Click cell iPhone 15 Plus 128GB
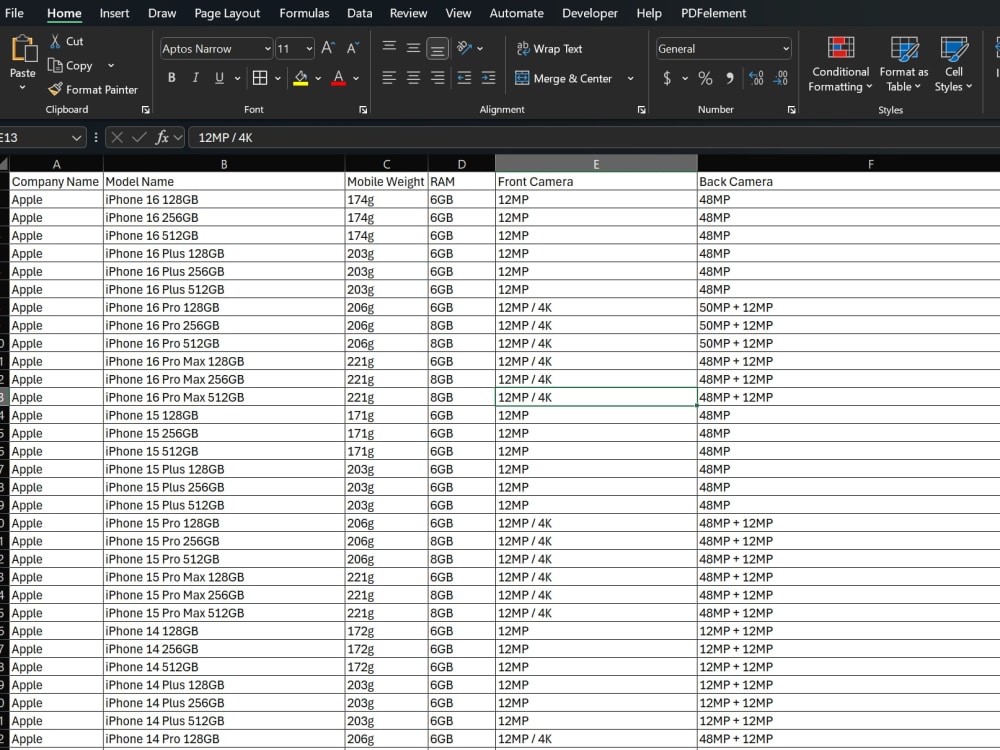Image resolution: width=1000 pixels, height=750 pixels. (x=224, y=469)
